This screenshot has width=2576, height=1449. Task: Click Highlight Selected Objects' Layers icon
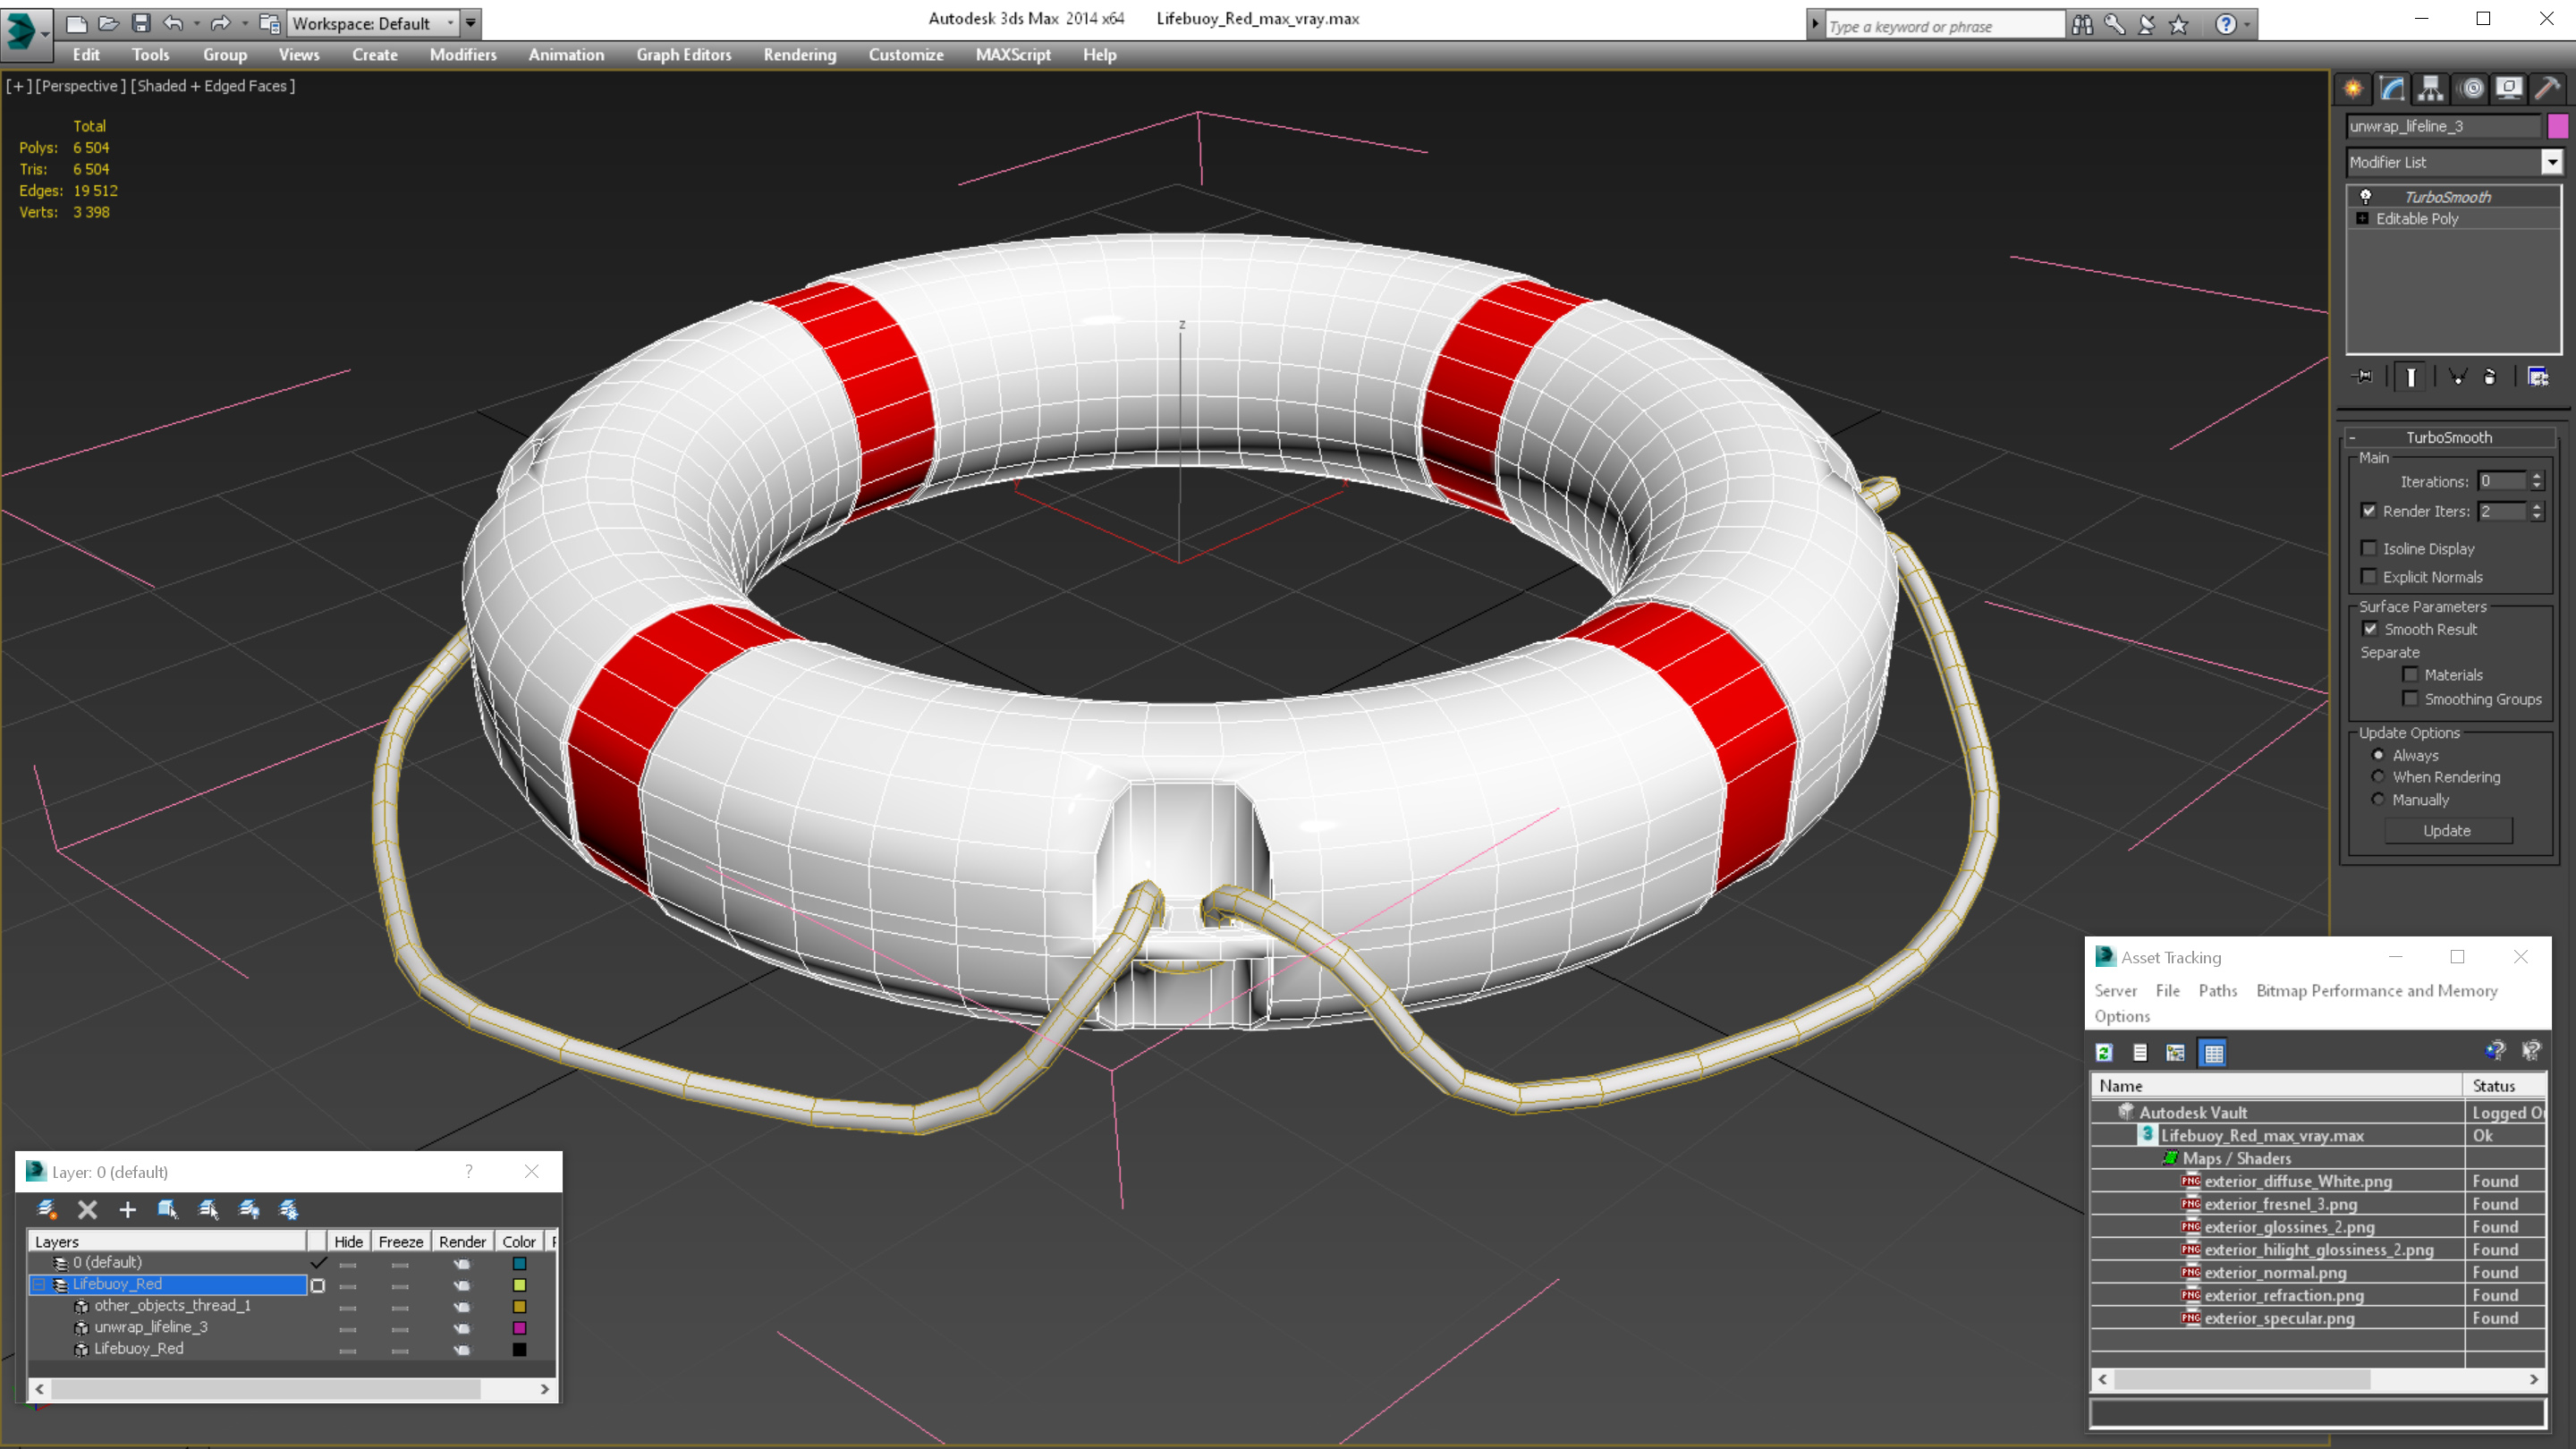[x=208, y=1210]
